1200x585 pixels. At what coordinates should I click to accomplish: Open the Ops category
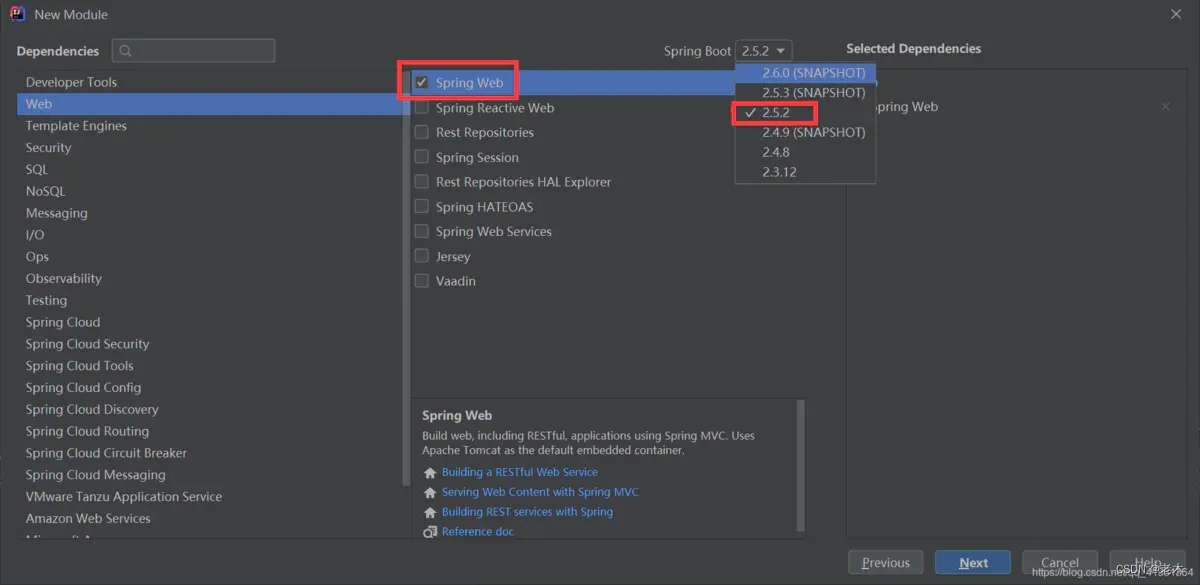point(37,257)
